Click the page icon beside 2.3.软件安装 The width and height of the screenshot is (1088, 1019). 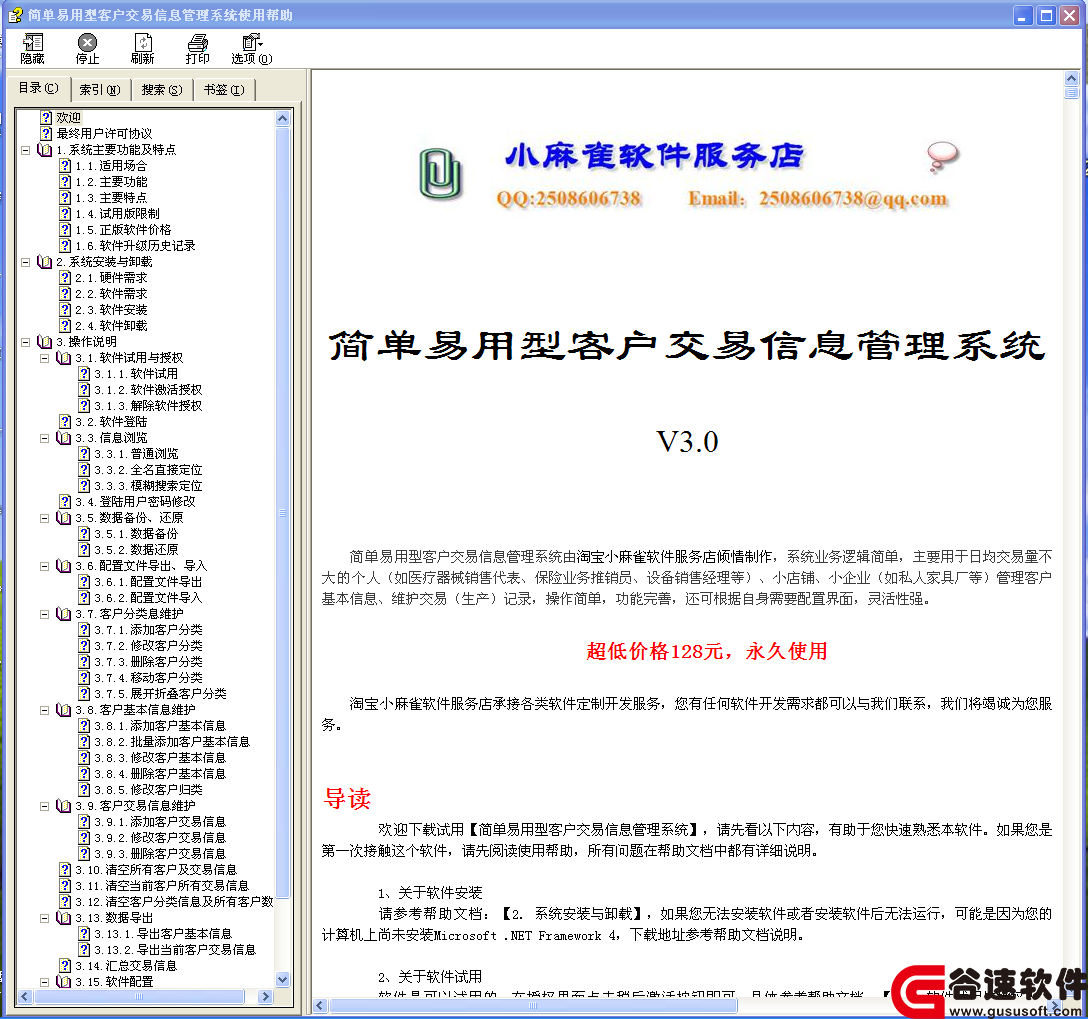pyautogui.click(x=65, y=310)
